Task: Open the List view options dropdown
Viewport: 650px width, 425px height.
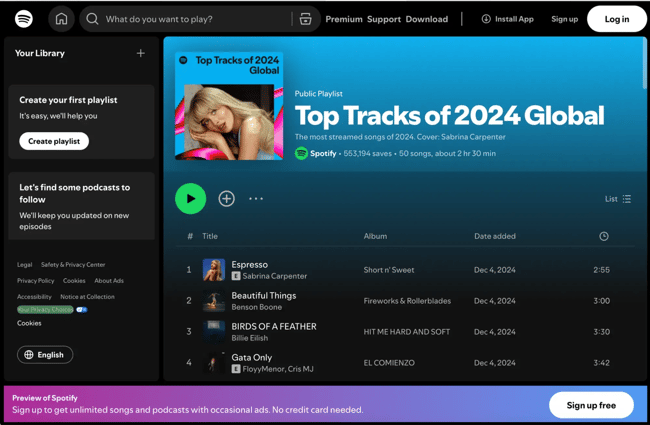Action: [x=618, y=199]
